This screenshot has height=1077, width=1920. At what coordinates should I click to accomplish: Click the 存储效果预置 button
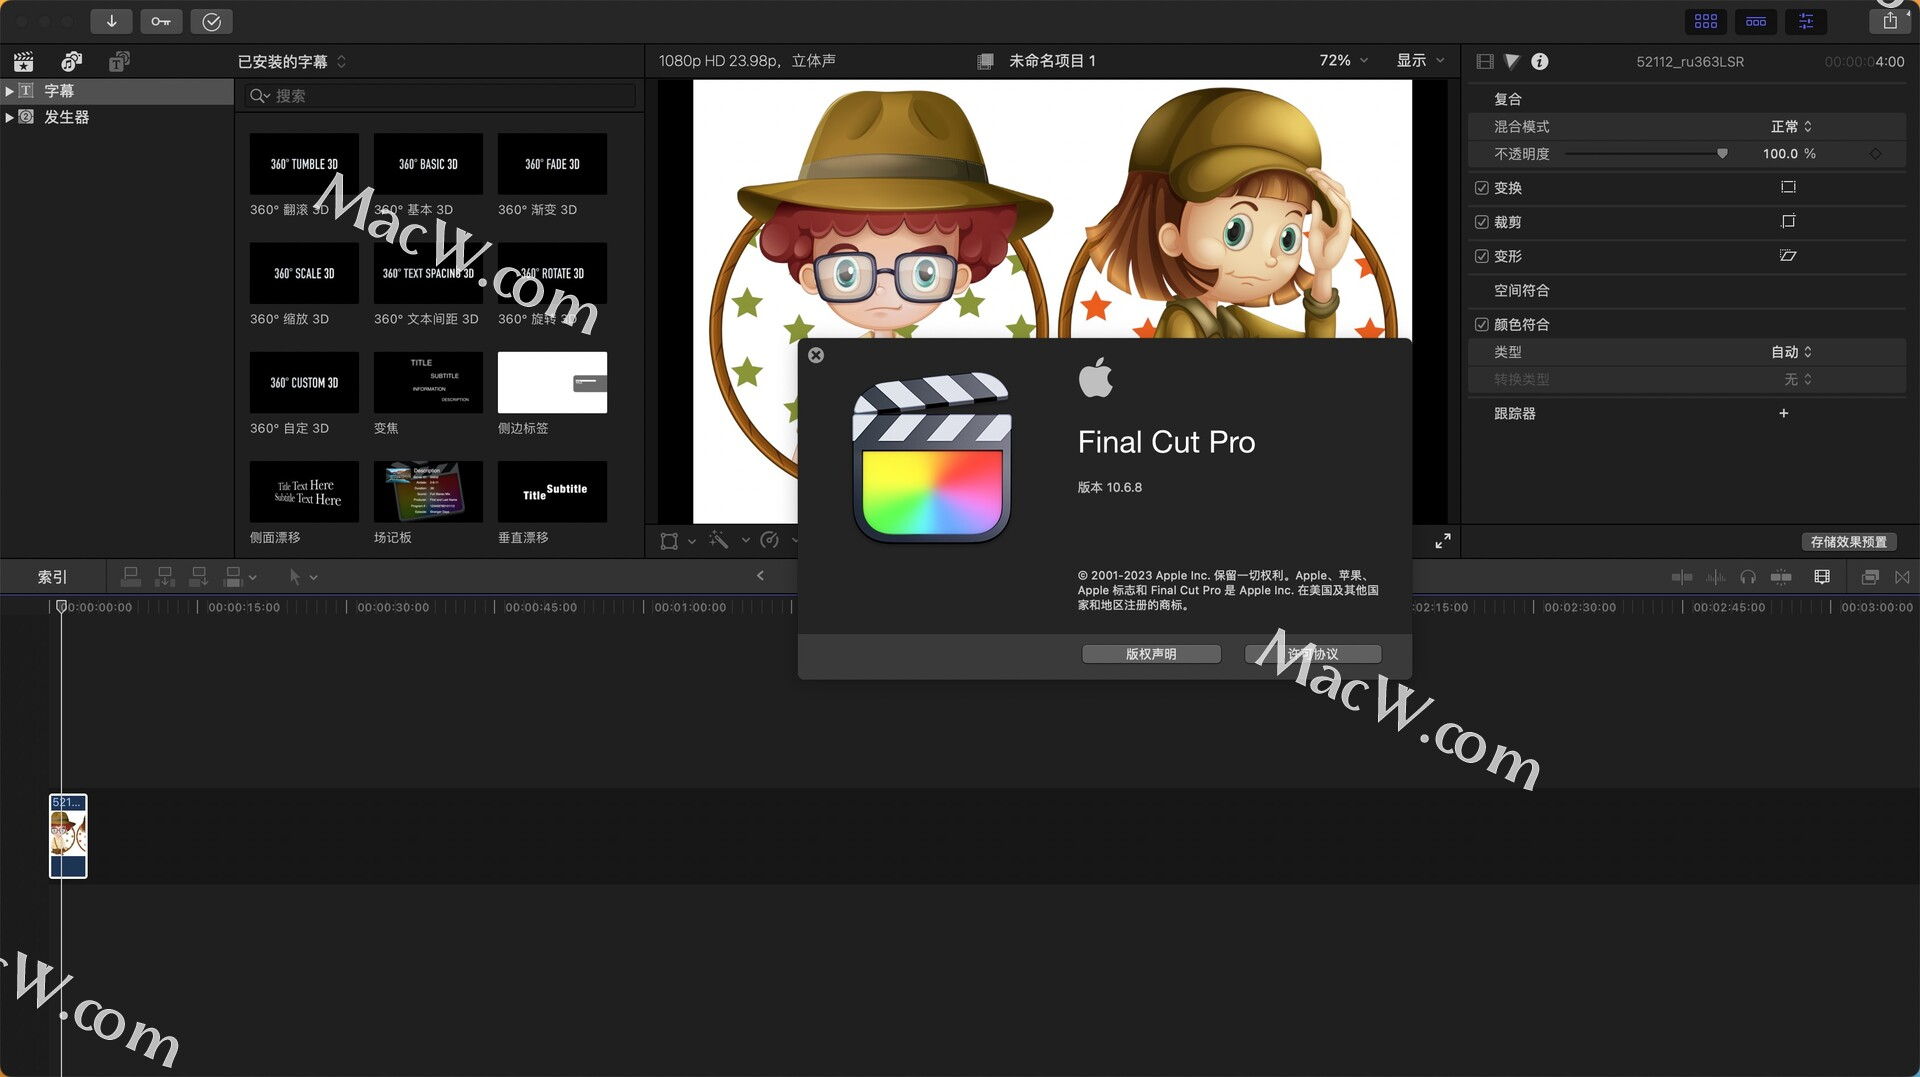(x=1849, y=542)
